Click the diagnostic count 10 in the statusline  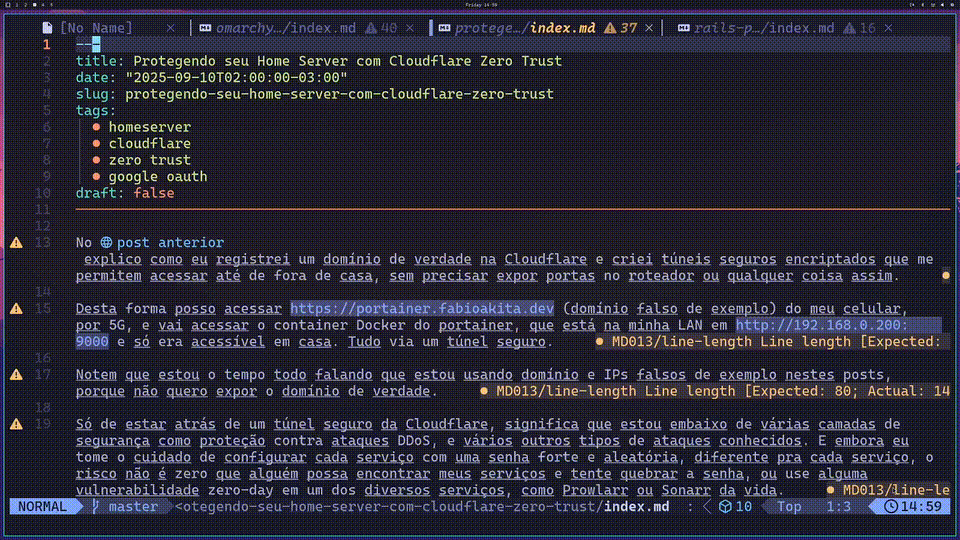tap(743, 506)
